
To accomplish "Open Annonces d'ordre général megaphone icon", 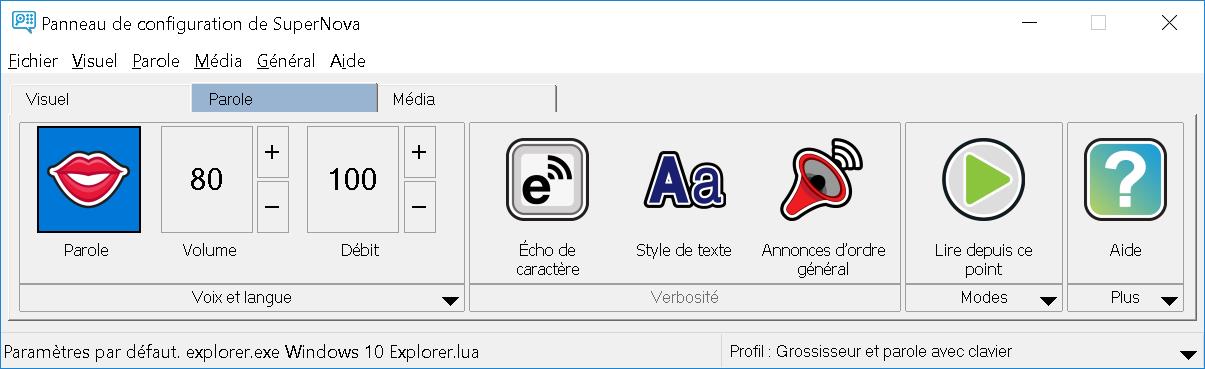I will point(823,180).
